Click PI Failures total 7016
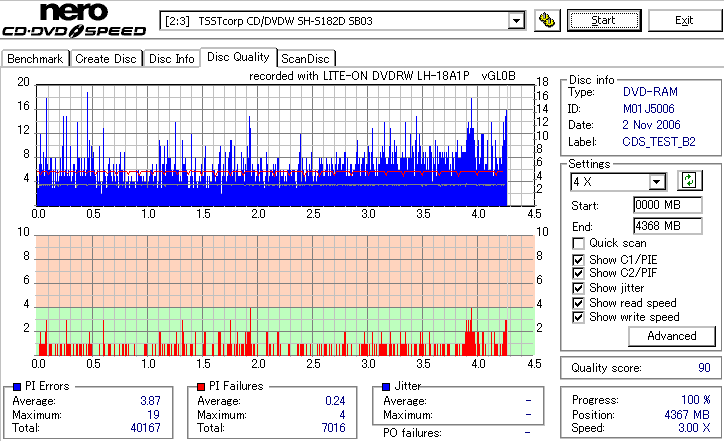Viewport: 724px width, 441px height. pyautogui.click(x=333, y=428)
